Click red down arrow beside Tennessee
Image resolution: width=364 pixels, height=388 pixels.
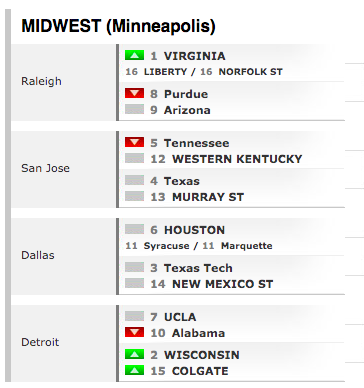tap(134, 142)
